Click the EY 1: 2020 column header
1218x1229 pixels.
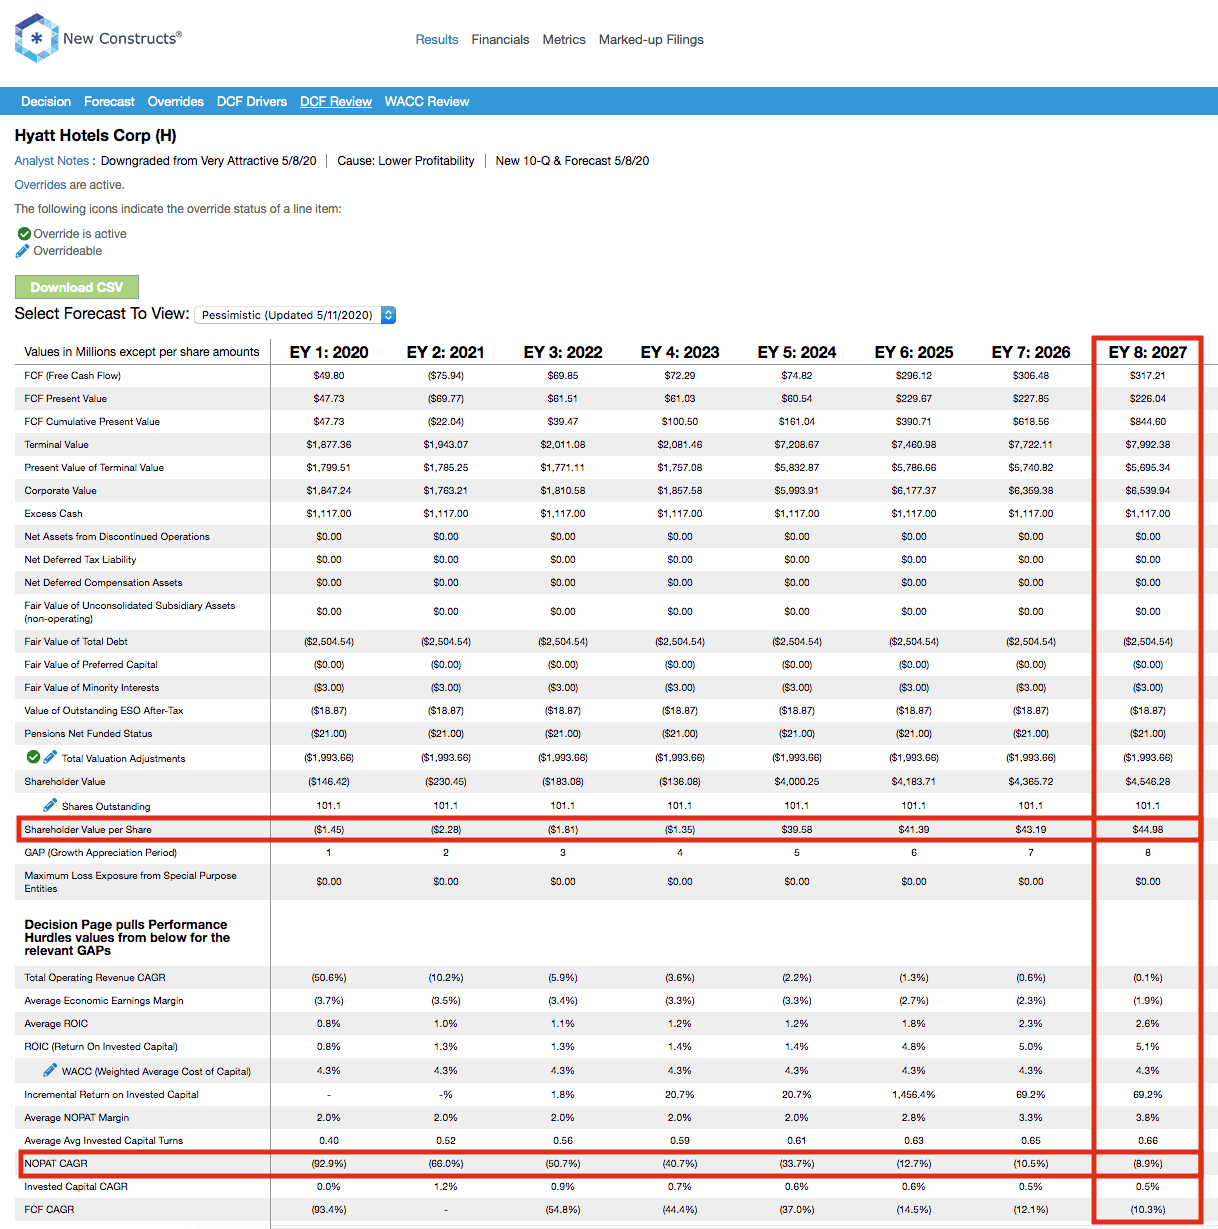coord(329,352)
